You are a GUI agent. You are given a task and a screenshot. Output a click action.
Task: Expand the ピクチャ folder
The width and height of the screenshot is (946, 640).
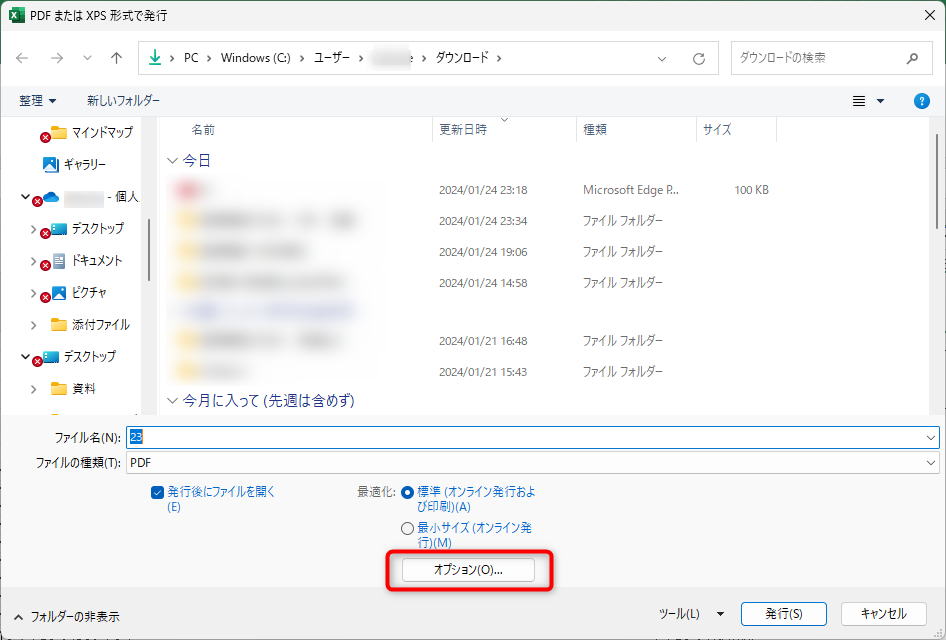click(33, 293)
